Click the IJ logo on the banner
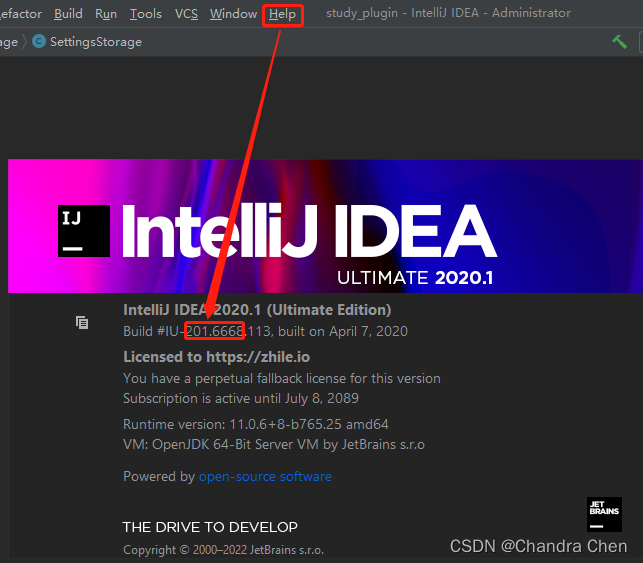Image resolution: width=643 pixels, height=563 pixels. (84, 231)
